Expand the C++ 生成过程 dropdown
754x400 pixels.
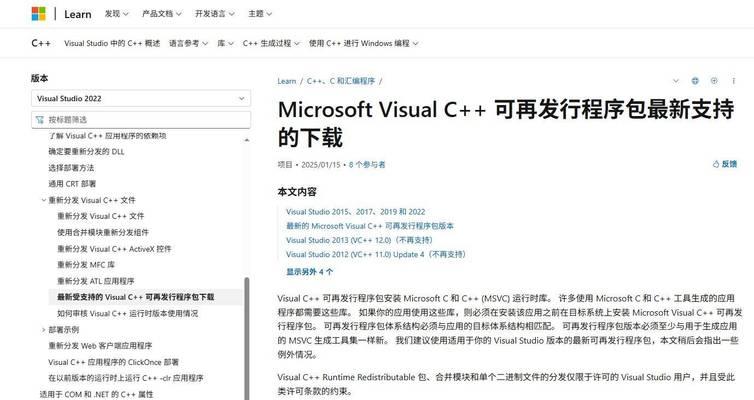[x=271, y=43]
